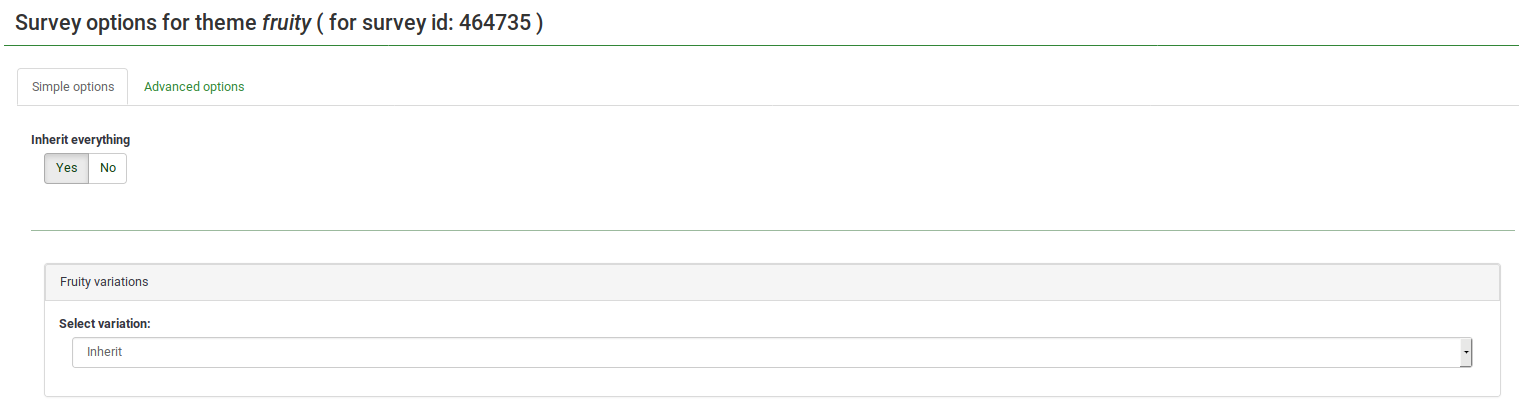1519x414 pixels.
Task: Click the italic word 'fruity' in the title
Action: 286,23
